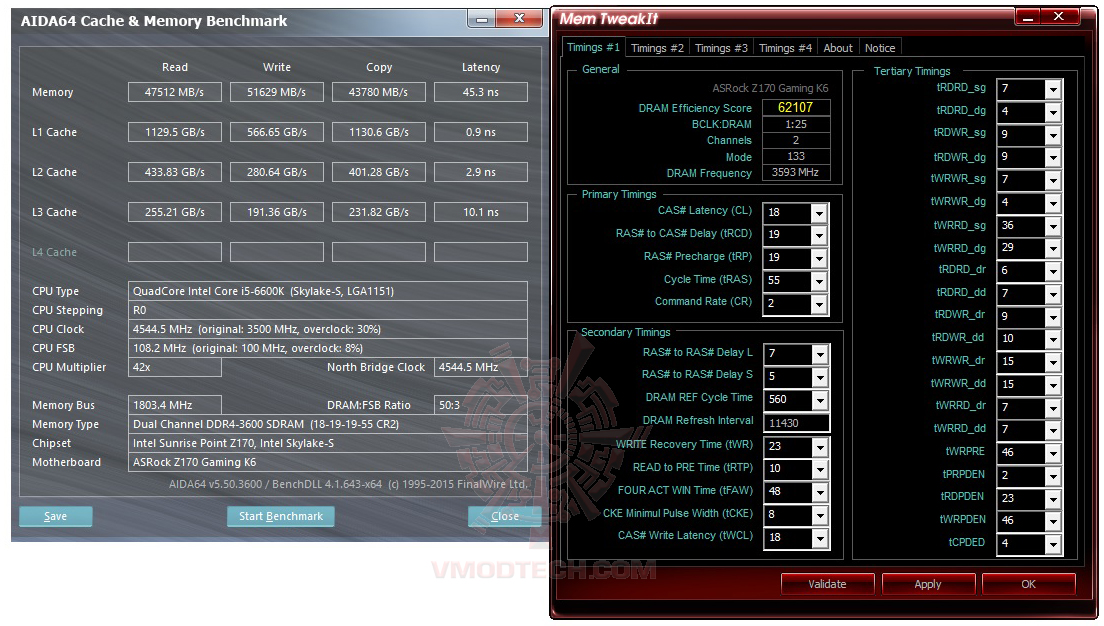
Task: Open RAS# to CAS# Delay (tRCD) dropdown
Action: pyautogui.click(x=819, y=235)
